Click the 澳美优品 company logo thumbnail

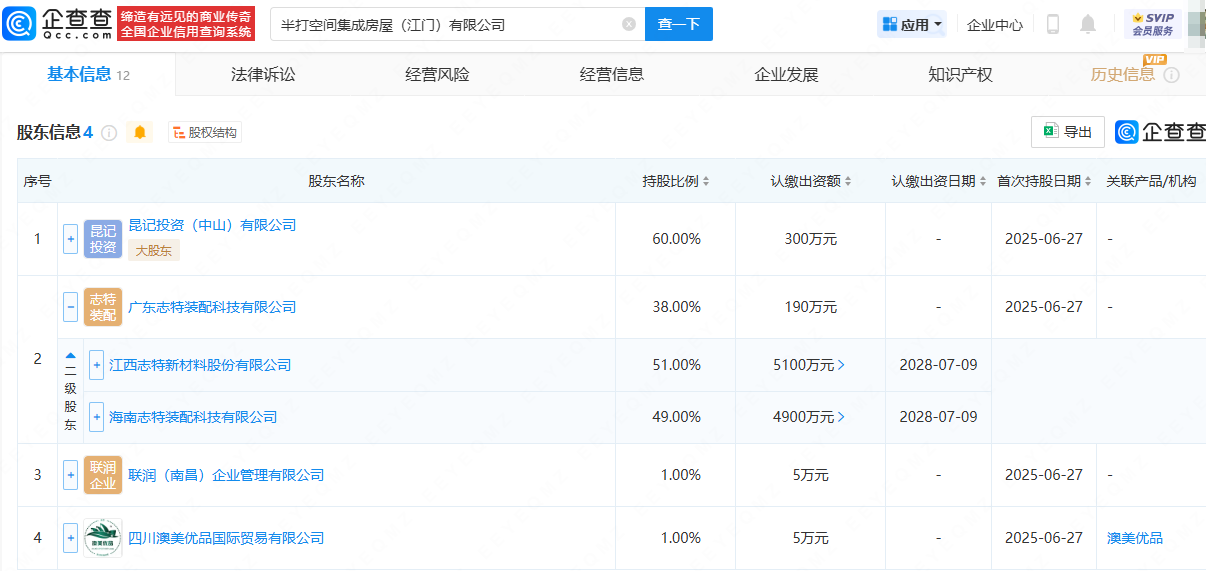[x=103, y=538]
